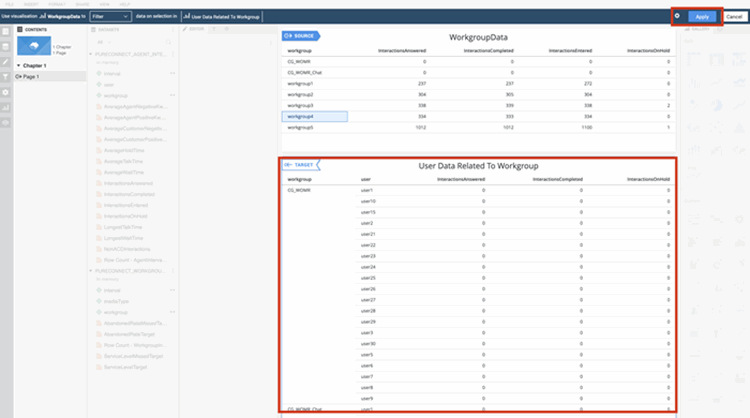Click InteractionsEntered header in WorkgroupData
Screen dimensions: 750x418
[570, 51]
